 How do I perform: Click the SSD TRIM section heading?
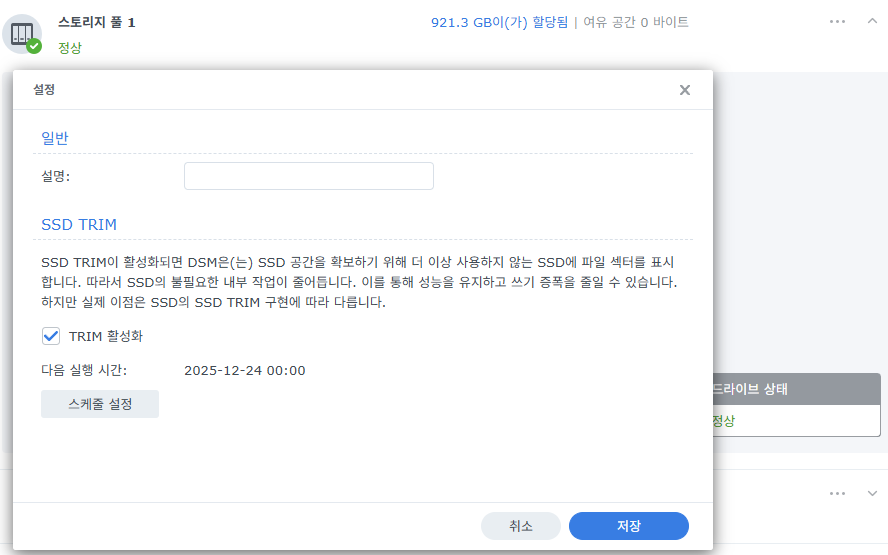[79, 224]
